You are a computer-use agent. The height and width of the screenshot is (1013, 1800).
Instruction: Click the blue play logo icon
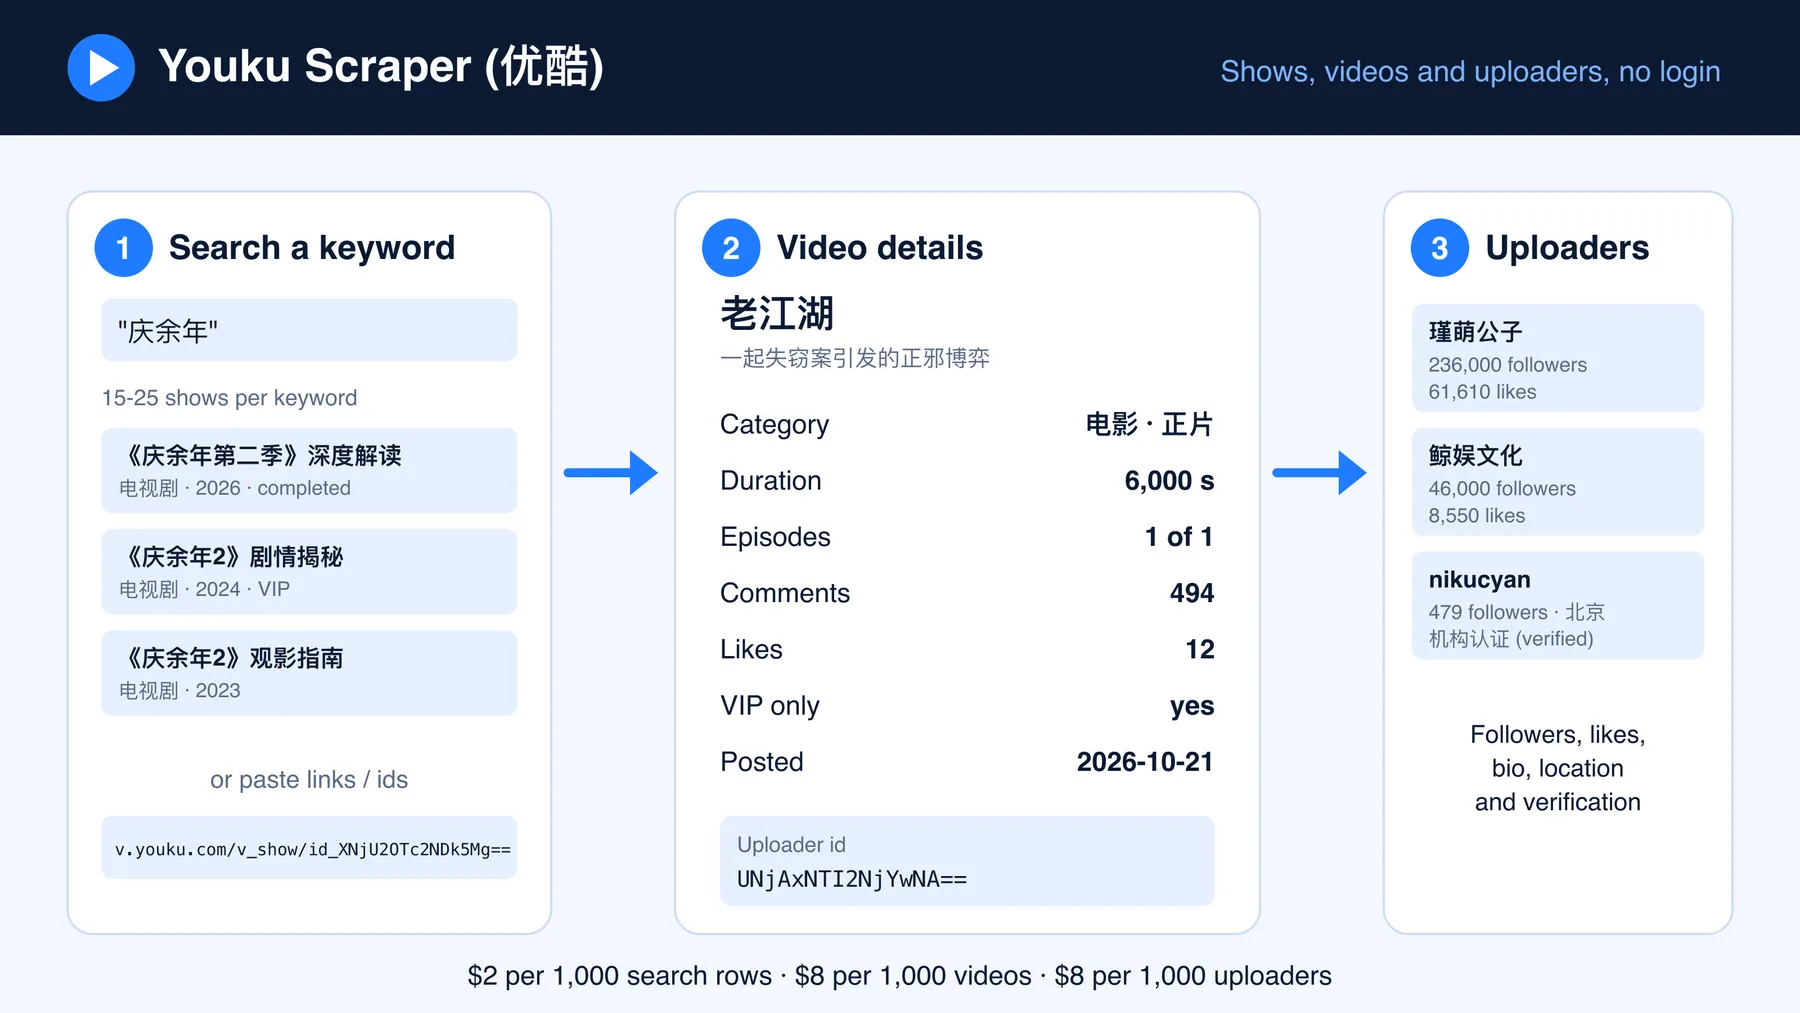[101, 67]
